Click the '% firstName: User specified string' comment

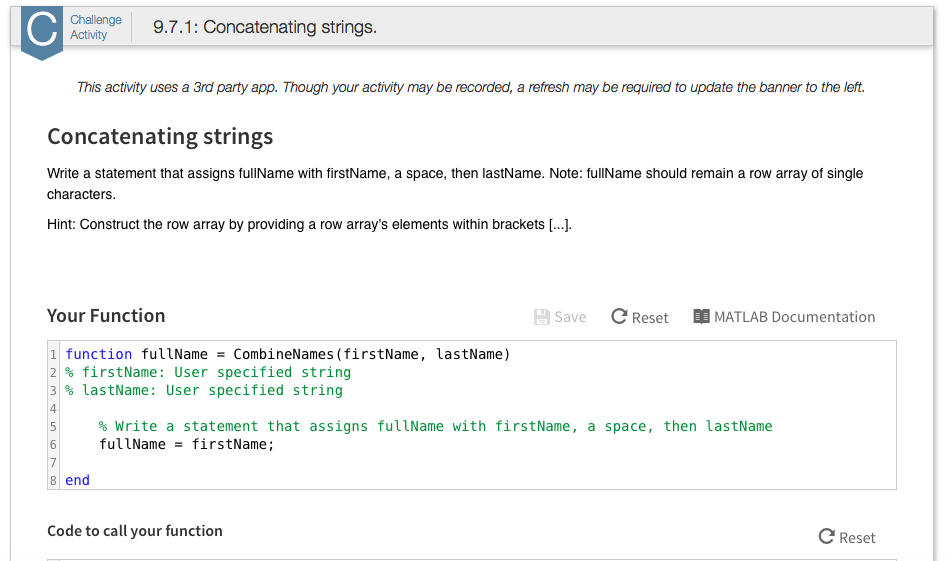click(x=208, y=372)
